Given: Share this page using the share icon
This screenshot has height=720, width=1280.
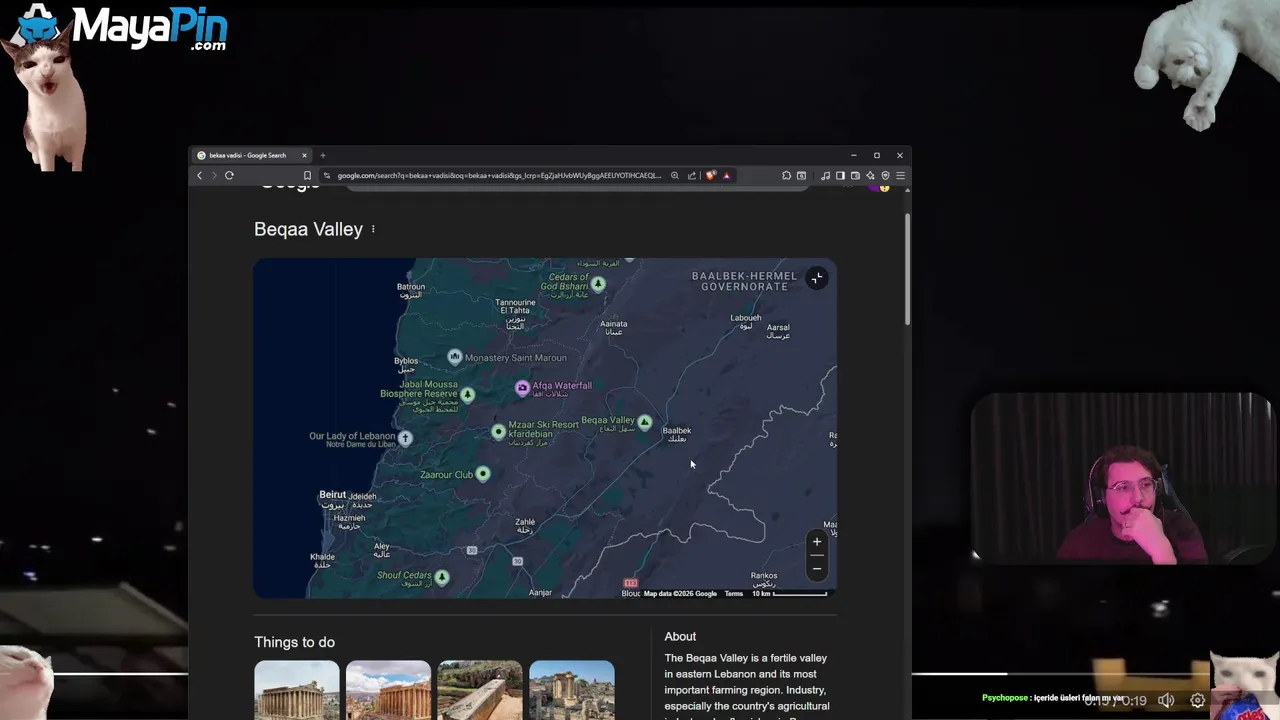Looking at the screenshot, I should coord(692,176).
